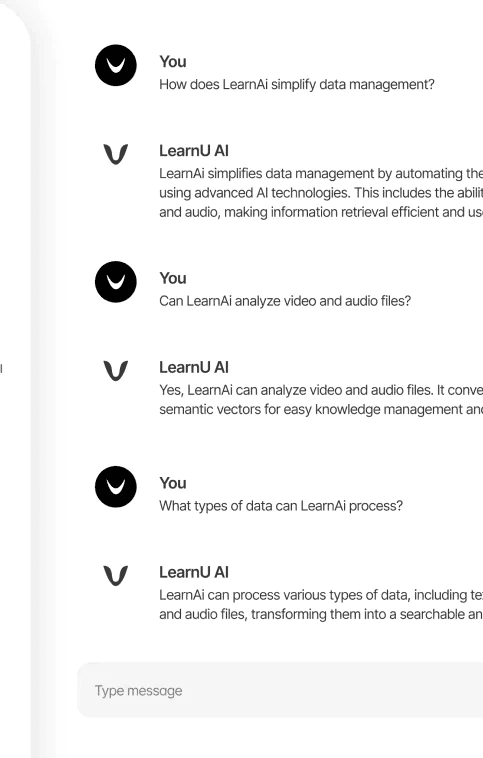Click the message 'Can LearnAi analyze video and audio files?'

click(x=285, y=301)
